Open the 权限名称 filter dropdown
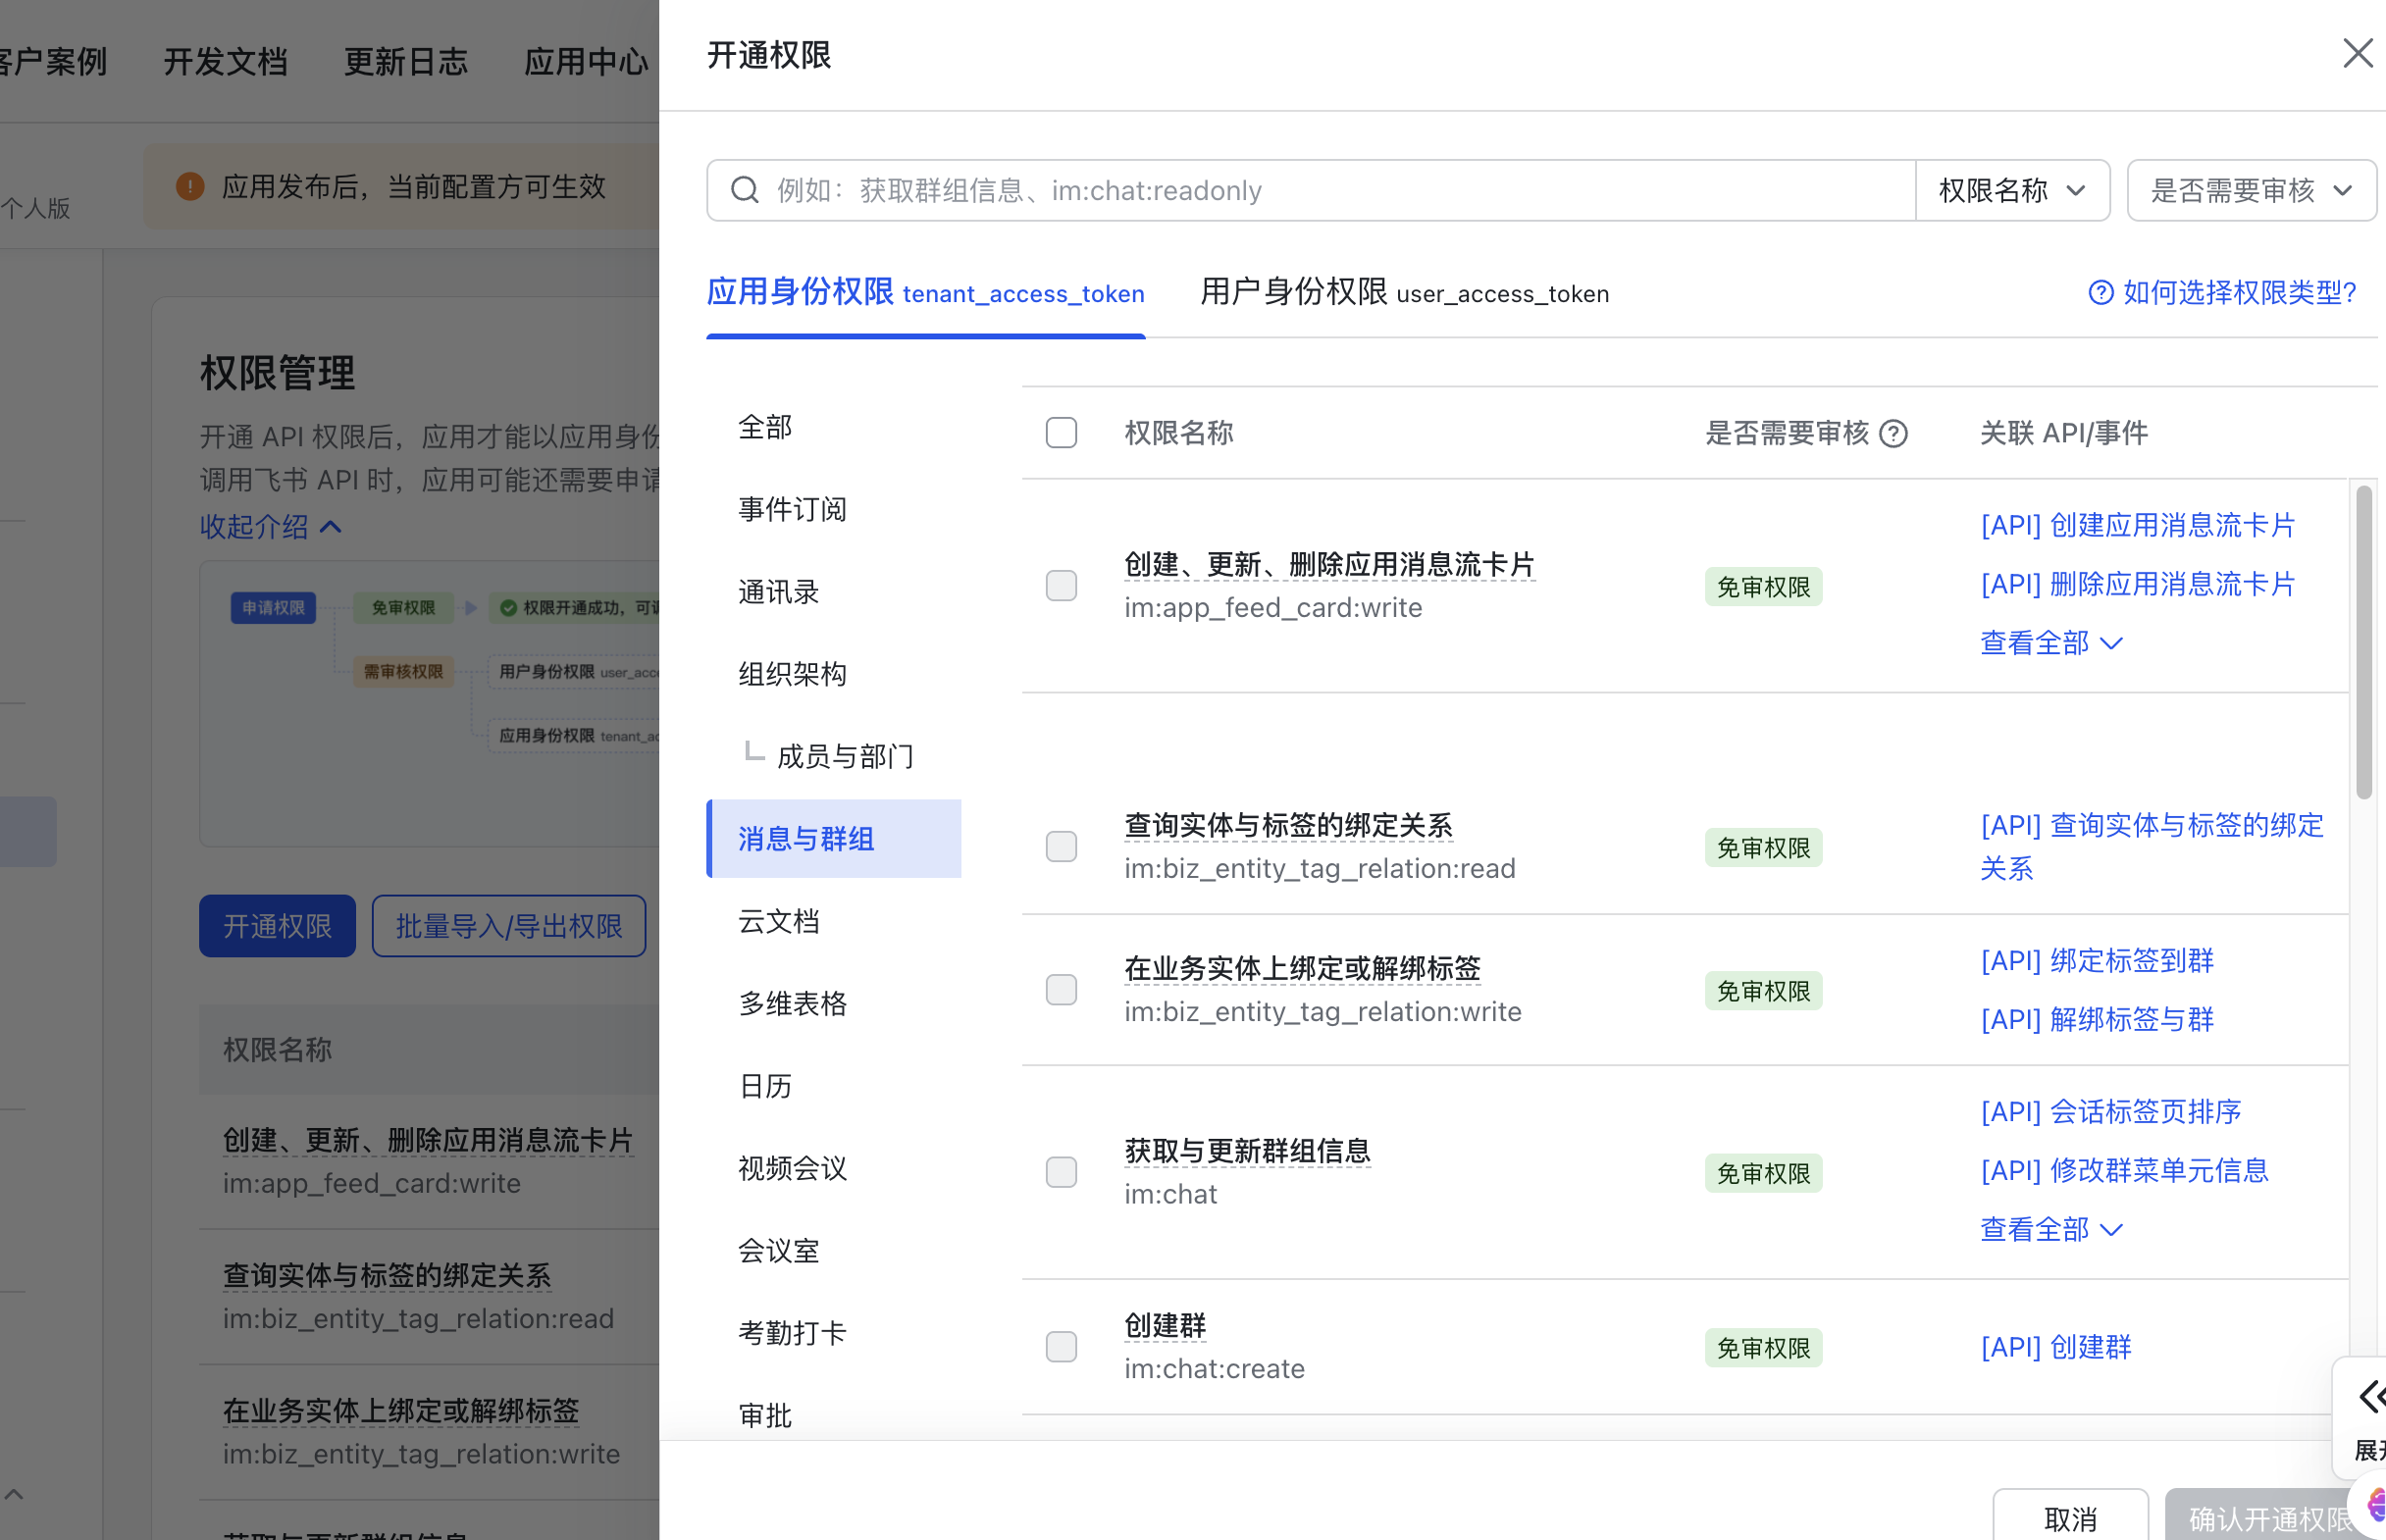Screen dimensions: 2386x1540 [x=2012, y=190]
